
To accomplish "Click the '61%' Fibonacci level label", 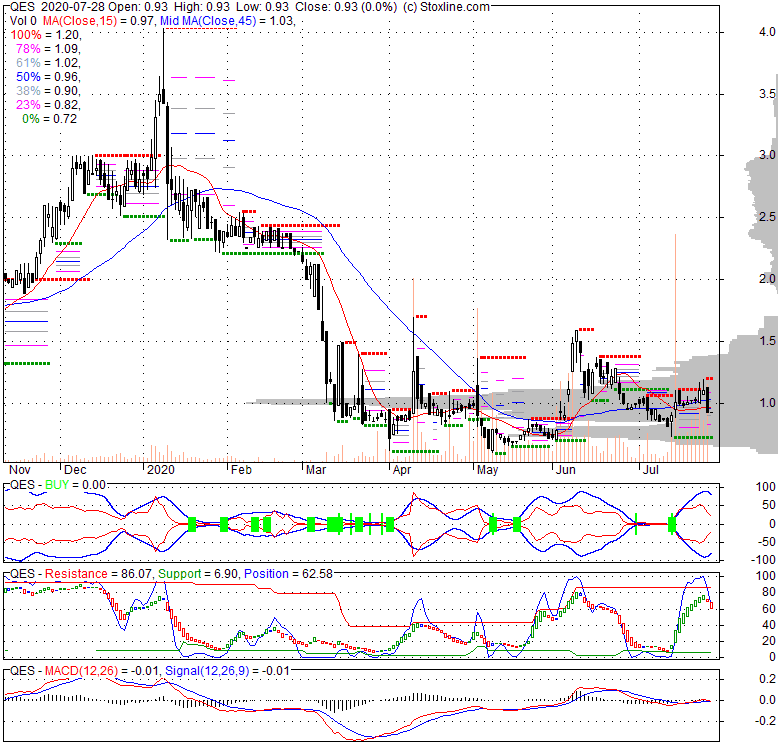I will tap(28, 63).
